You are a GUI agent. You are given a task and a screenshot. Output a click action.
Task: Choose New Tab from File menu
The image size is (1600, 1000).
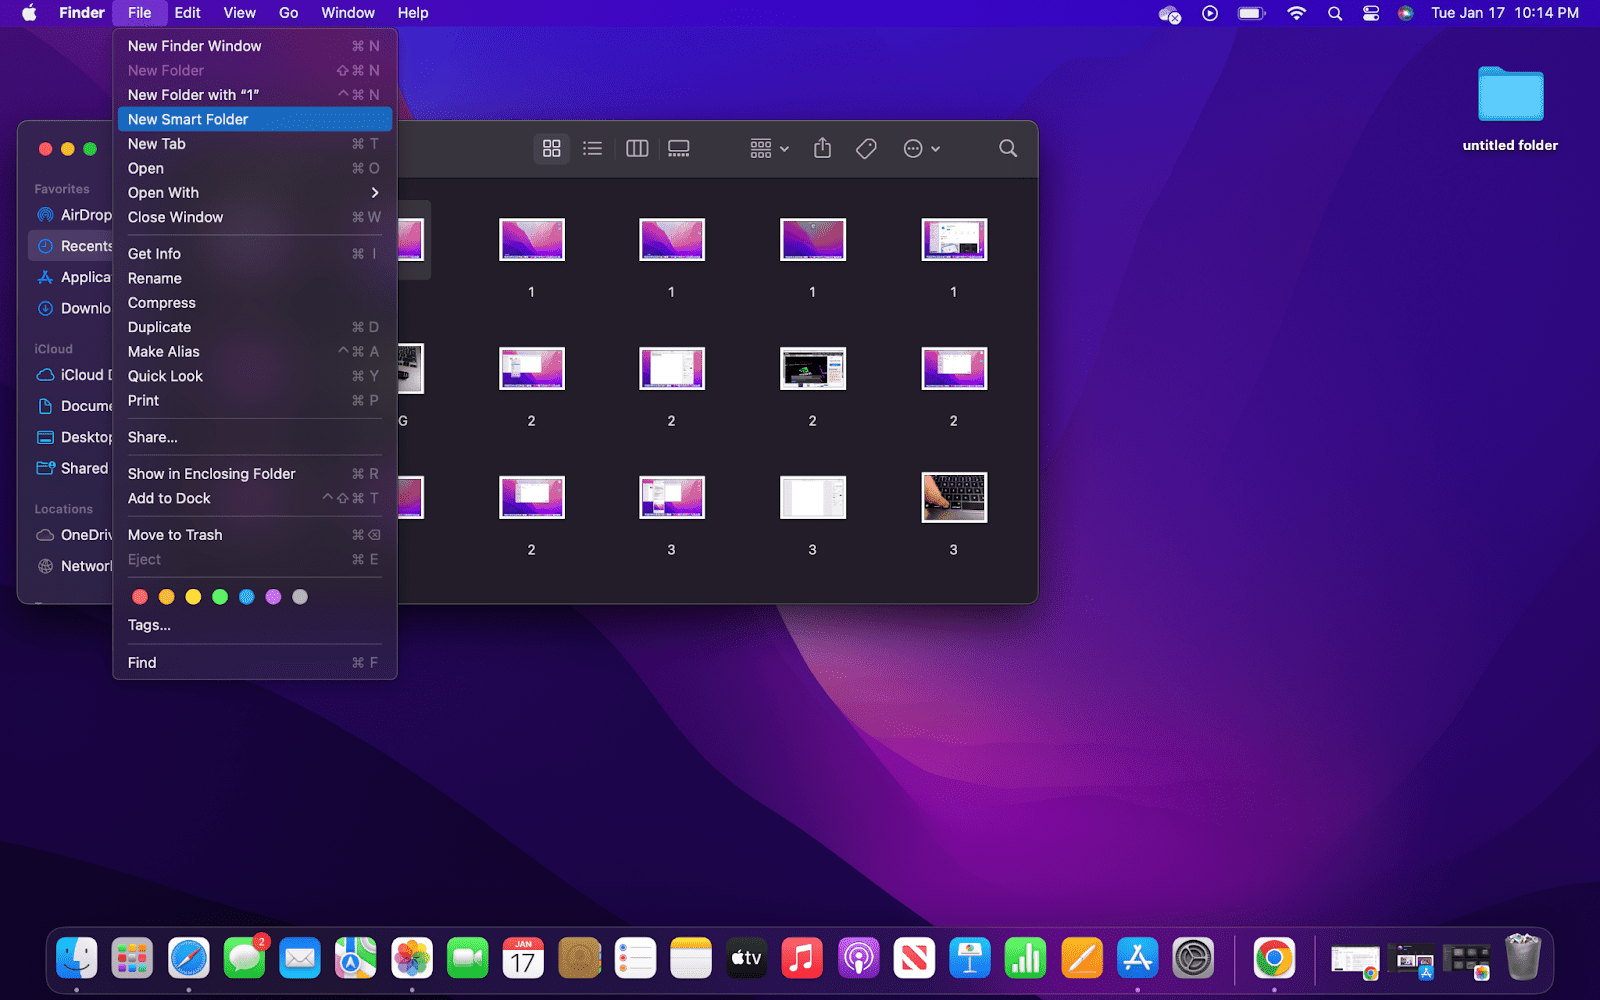(x=254, y=144)
